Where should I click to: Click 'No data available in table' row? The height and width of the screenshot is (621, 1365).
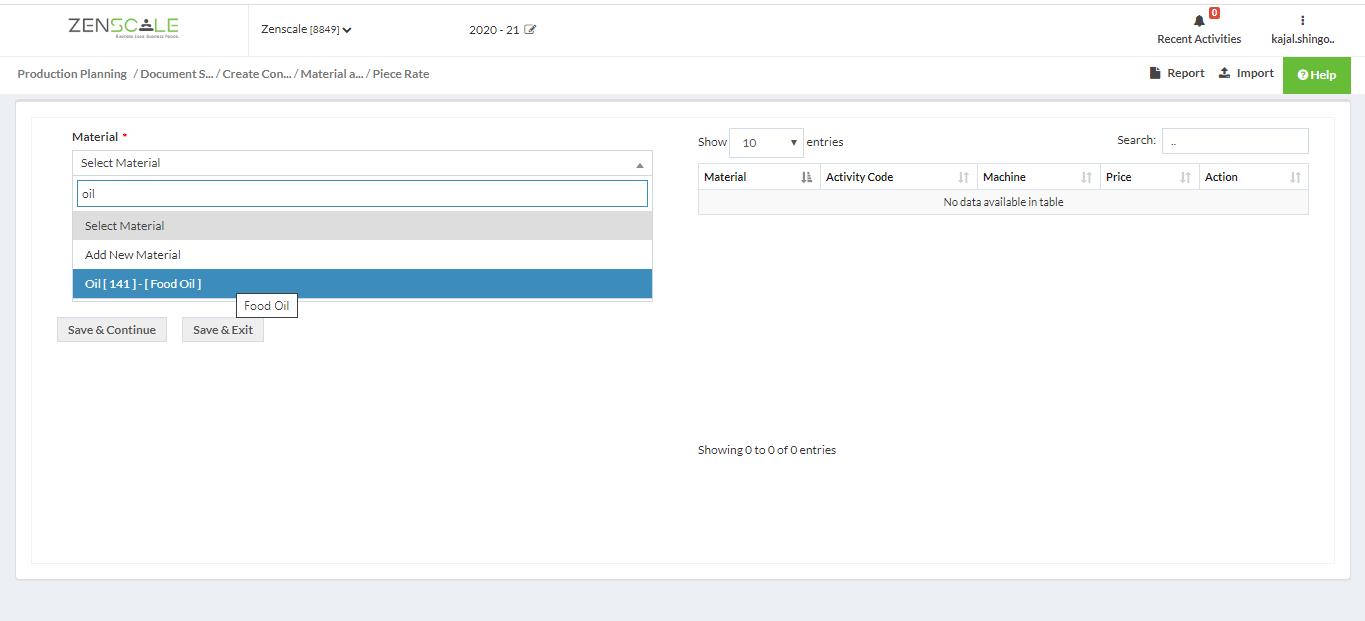pos(1003,202)
